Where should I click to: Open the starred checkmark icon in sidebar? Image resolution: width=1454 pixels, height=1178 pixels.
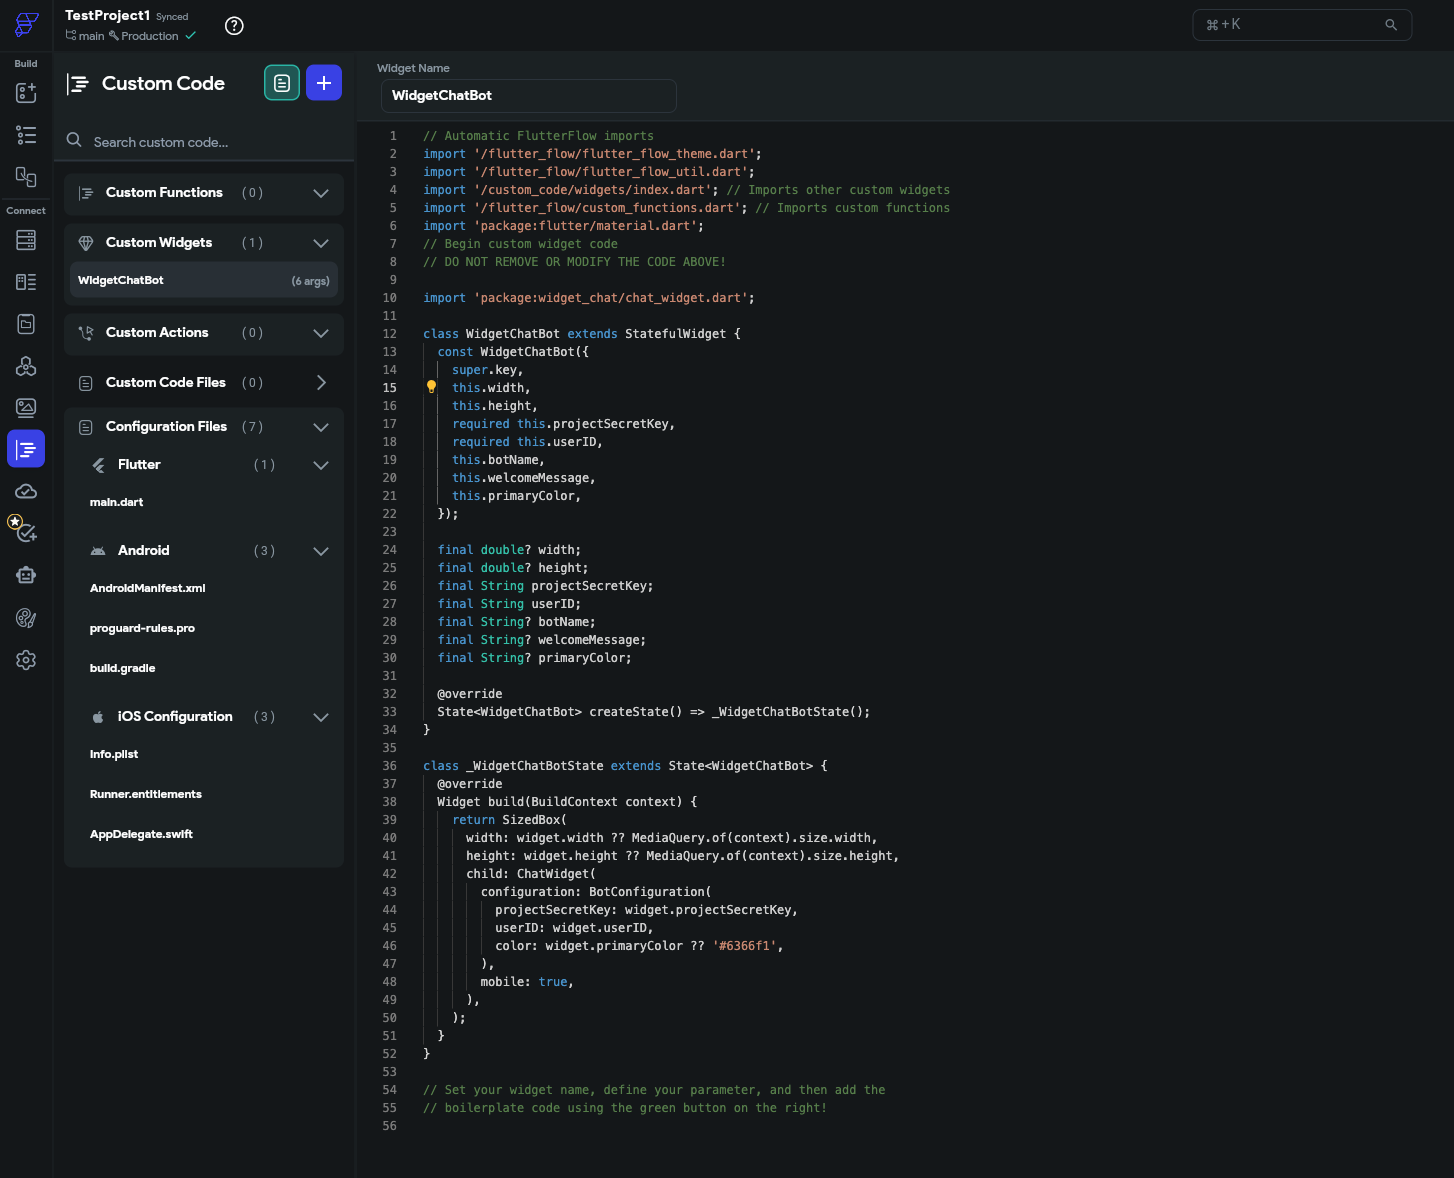click(26, 532)
